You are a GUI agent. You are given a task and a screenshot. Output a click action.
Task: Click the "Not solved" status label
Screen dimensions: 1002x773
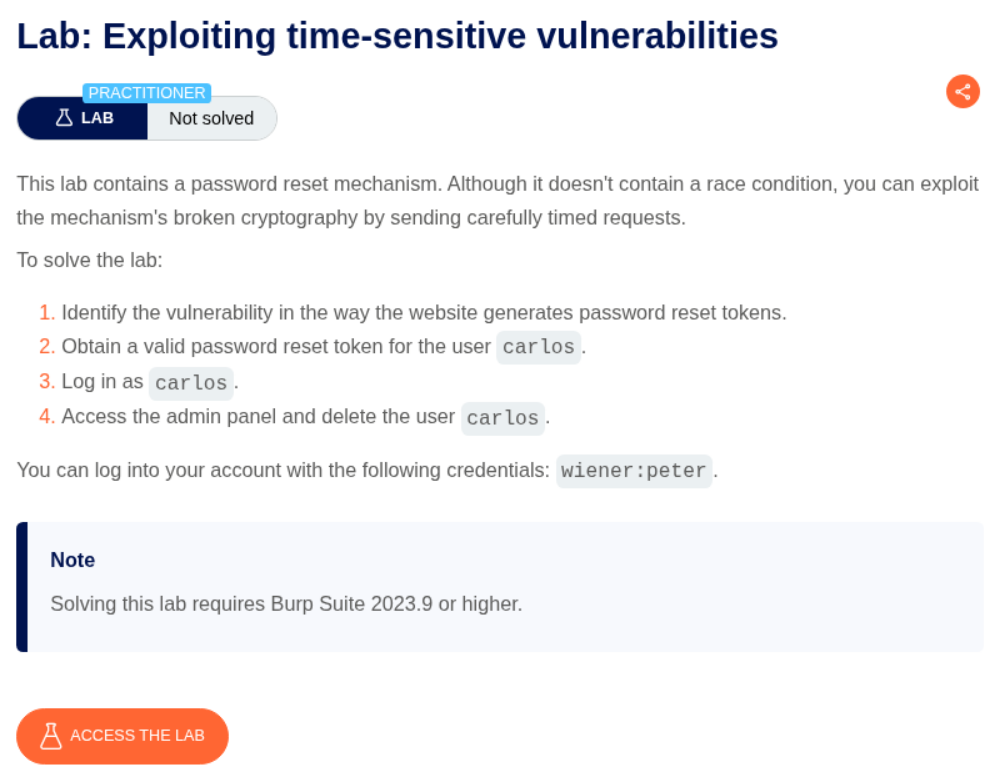pyautogui.click(x=211, y=118)
